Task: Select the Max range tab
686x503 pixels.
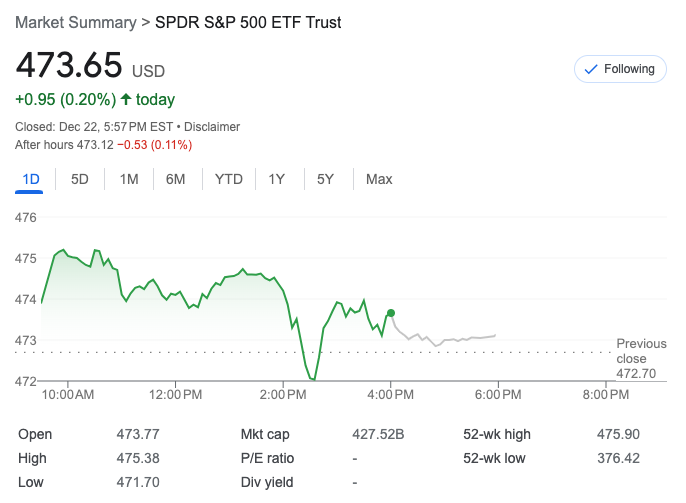Action: (x=379, y=179)
